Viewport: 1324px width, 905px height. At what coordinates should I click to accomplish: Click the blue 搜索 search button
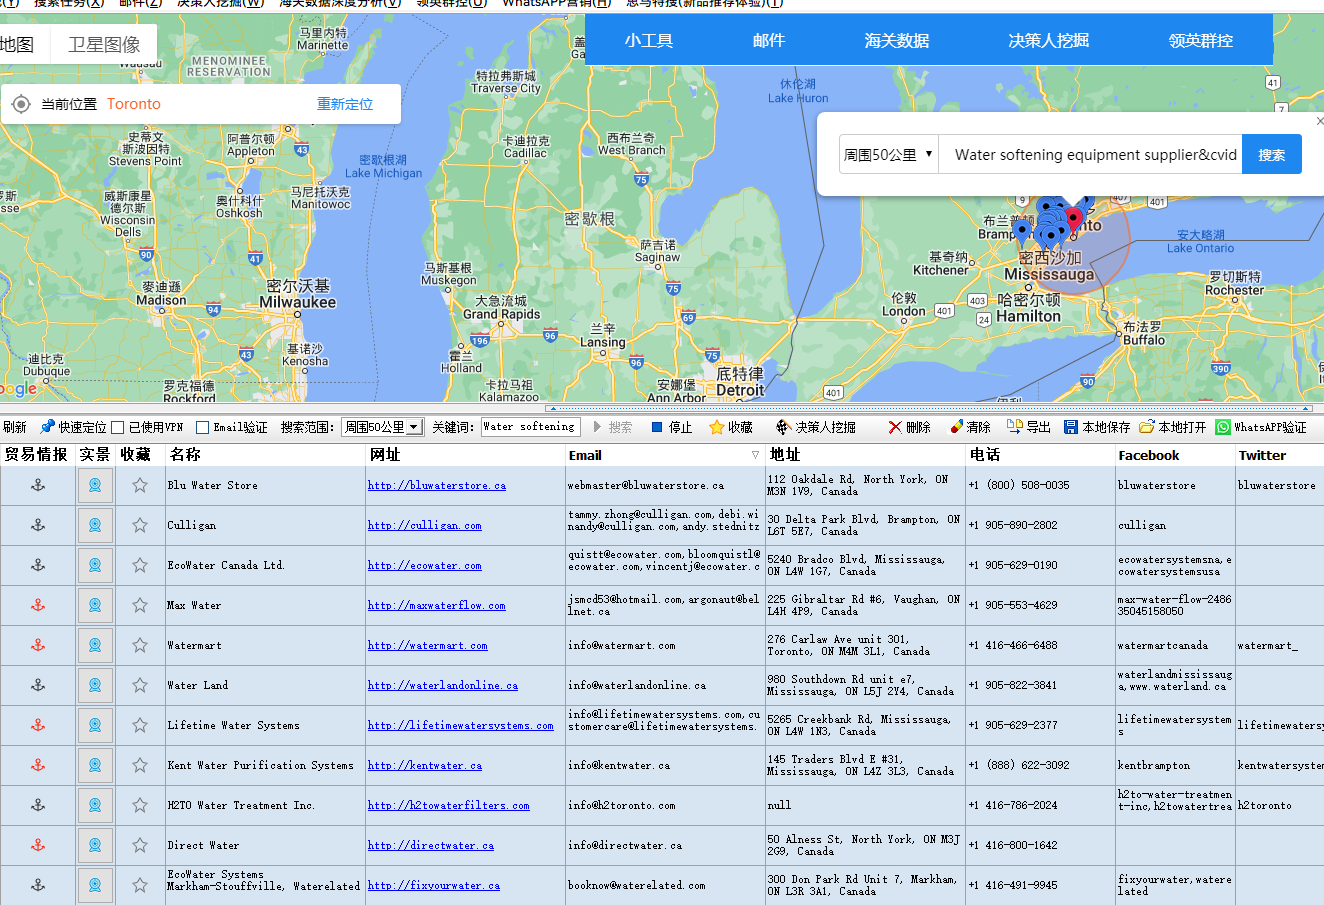click(x=1272, y=155)
